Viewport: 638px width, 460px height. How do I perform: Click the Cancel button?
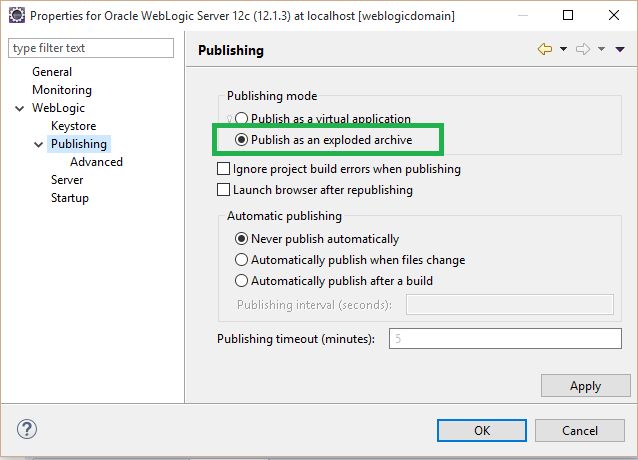coord(580,430)
